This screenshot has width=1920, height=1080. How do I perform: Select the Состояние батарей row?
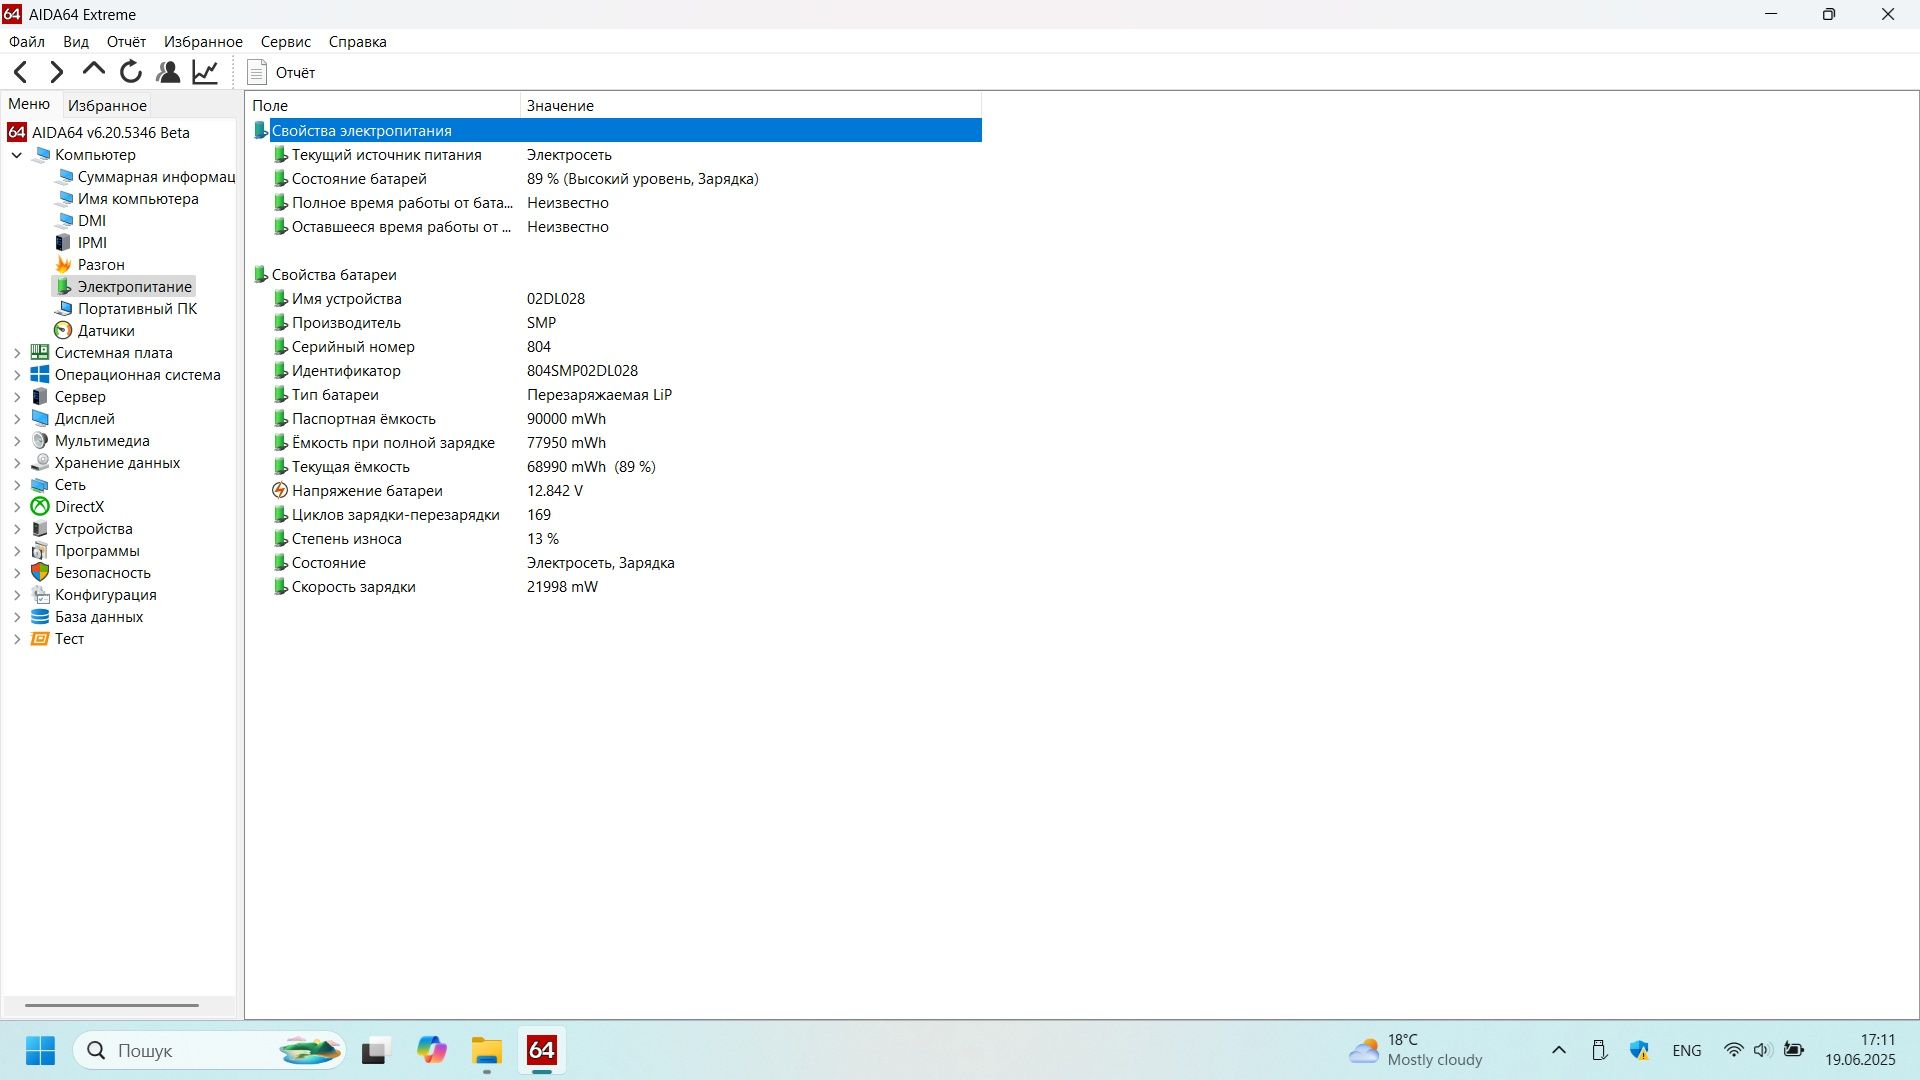pyautogui.click(x=616, y=179)
